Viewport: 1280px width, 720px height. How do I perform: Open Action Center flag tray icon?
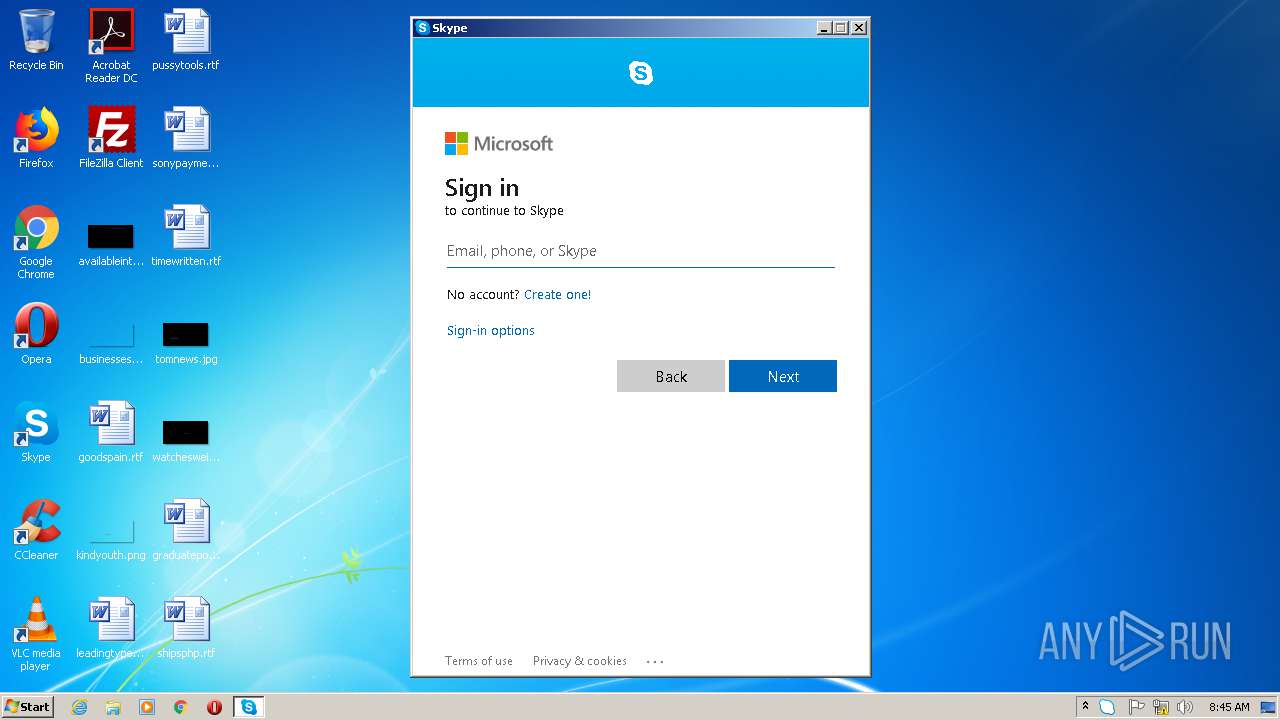[x=1136, y=707]
